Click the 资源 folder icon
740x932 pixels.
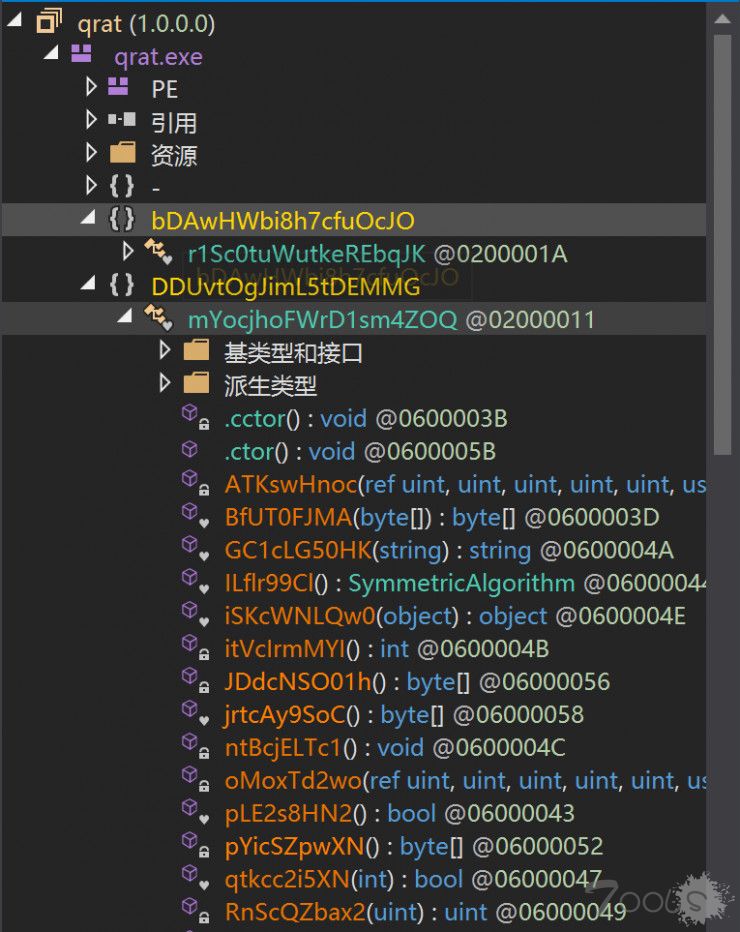click(x=122, y=155)
